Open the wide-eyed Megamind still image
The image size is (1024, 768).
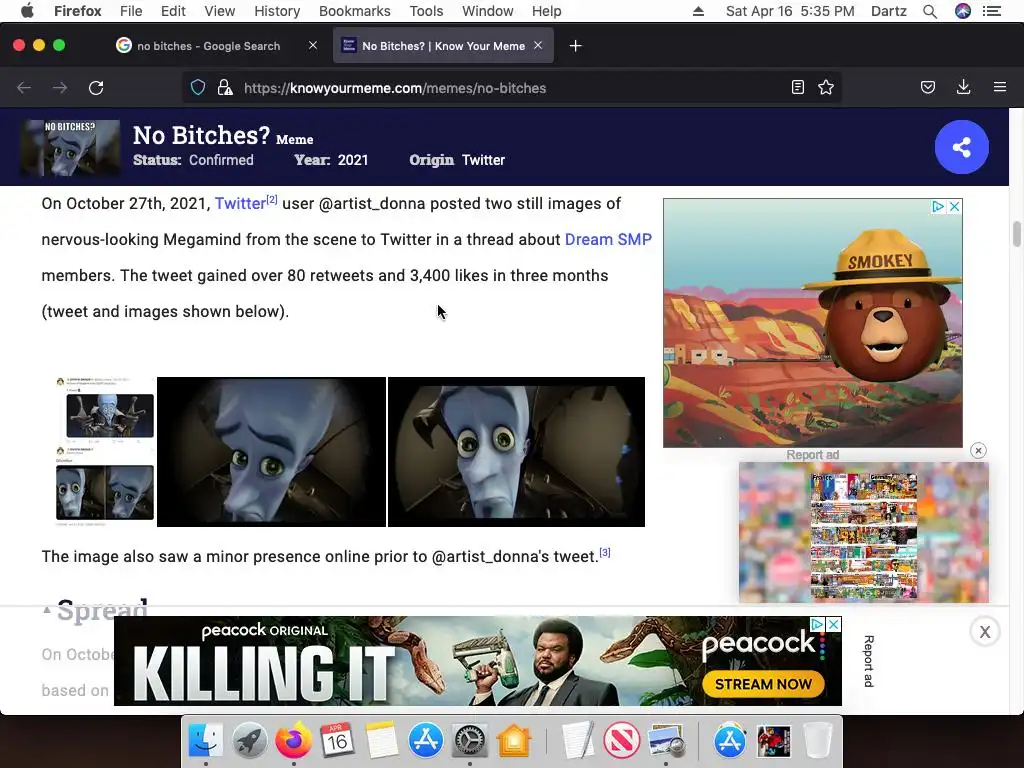pos(517,452)
